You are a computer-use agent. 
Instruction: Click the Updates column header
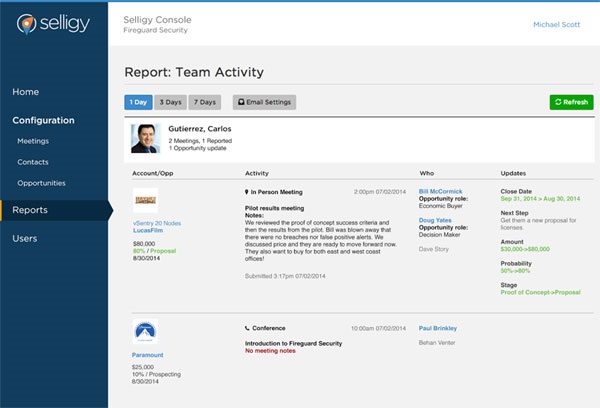[513, 173]
